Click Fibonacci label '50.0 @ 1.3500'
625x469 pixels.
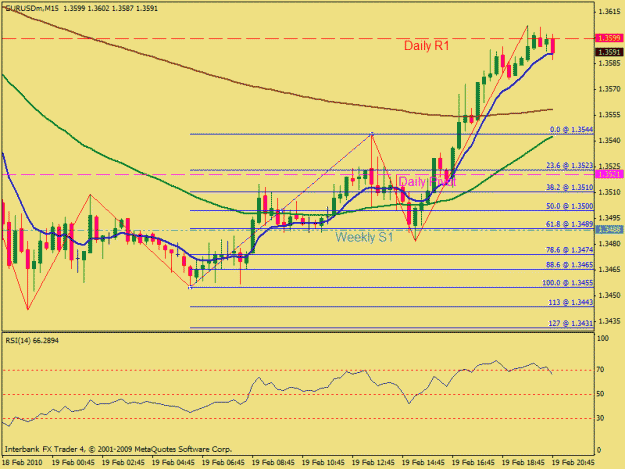(569, 206)
